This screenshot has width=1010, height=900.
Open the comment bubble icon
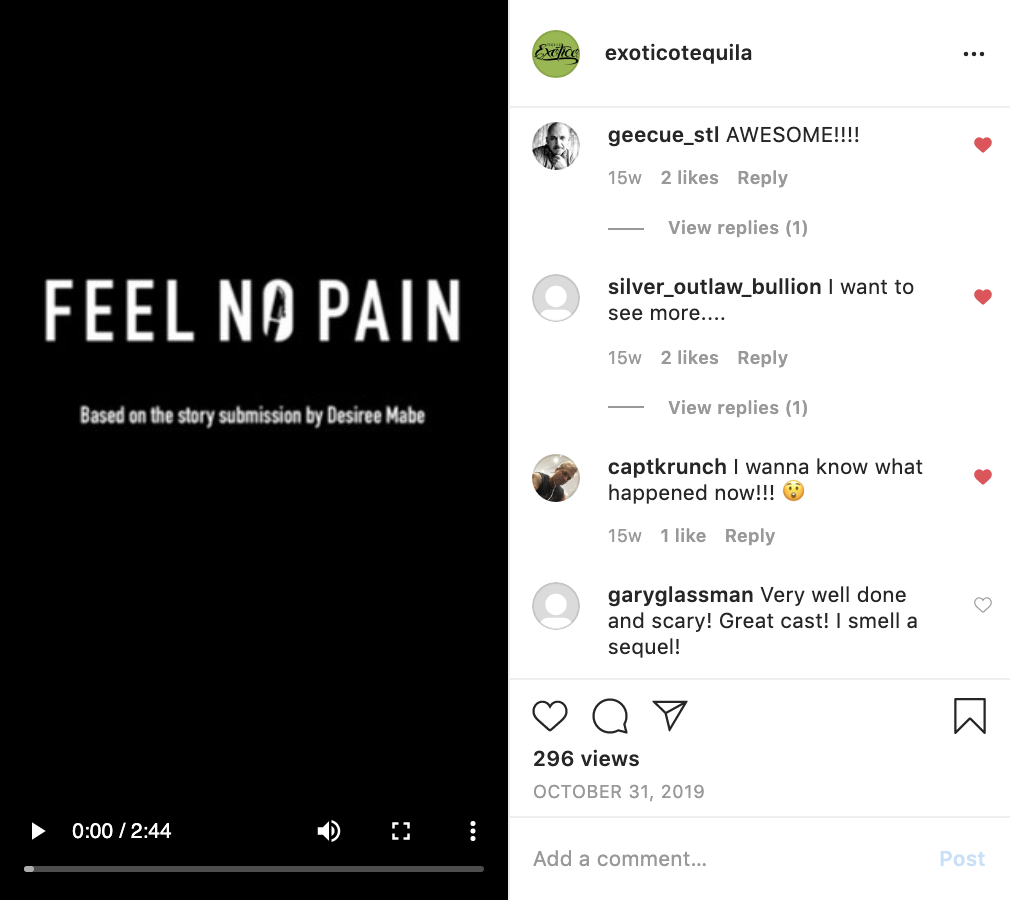(x=610, y=716)
